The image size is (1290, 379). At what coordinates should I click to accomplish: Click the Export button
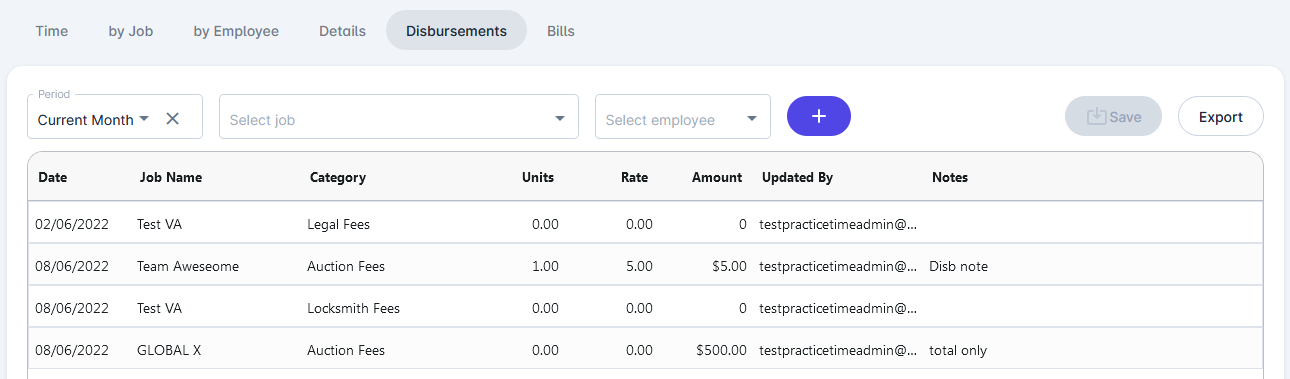[x=1220, y=116]
